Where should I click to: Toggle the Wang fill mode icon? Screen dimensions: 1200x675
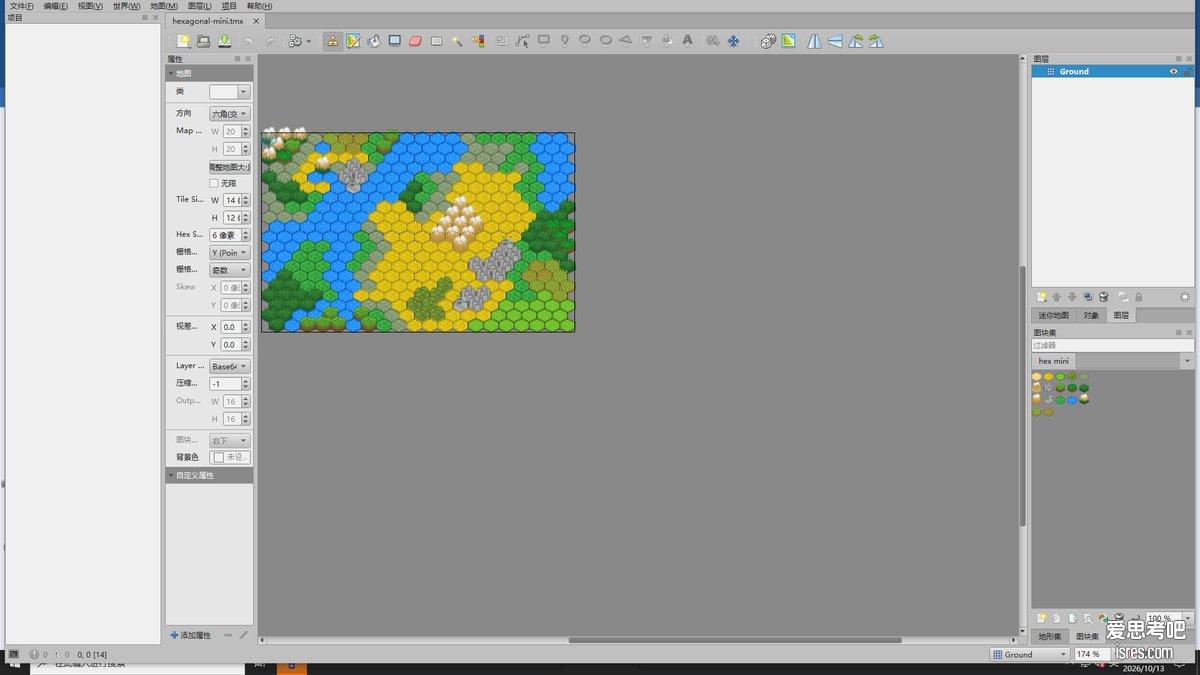[x=789, y=41]
